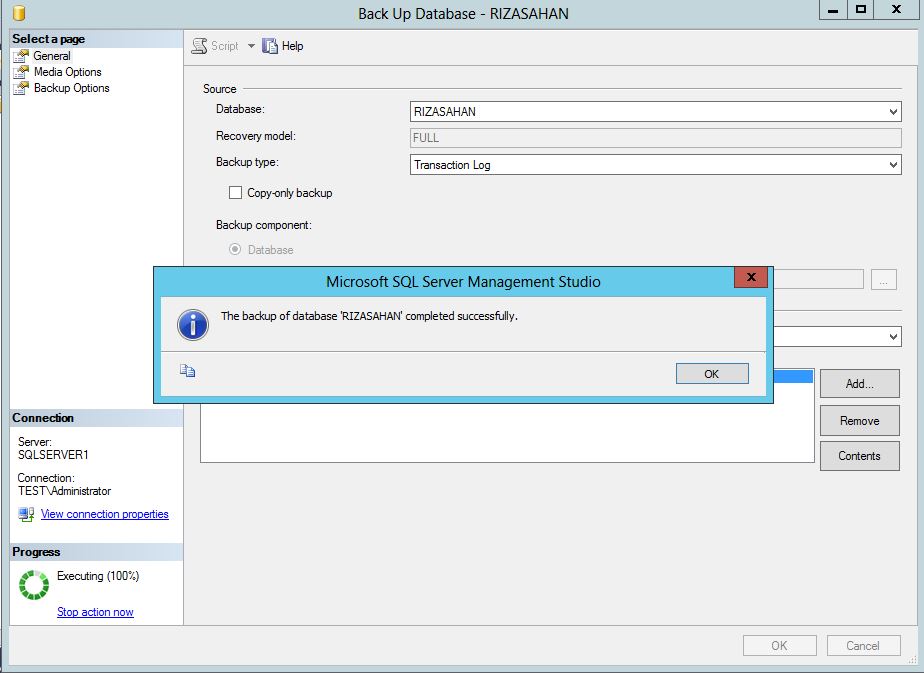This screenshot has width=924, height=673.
Task: Click the Media Options page icon
Action: click(21, 72)
